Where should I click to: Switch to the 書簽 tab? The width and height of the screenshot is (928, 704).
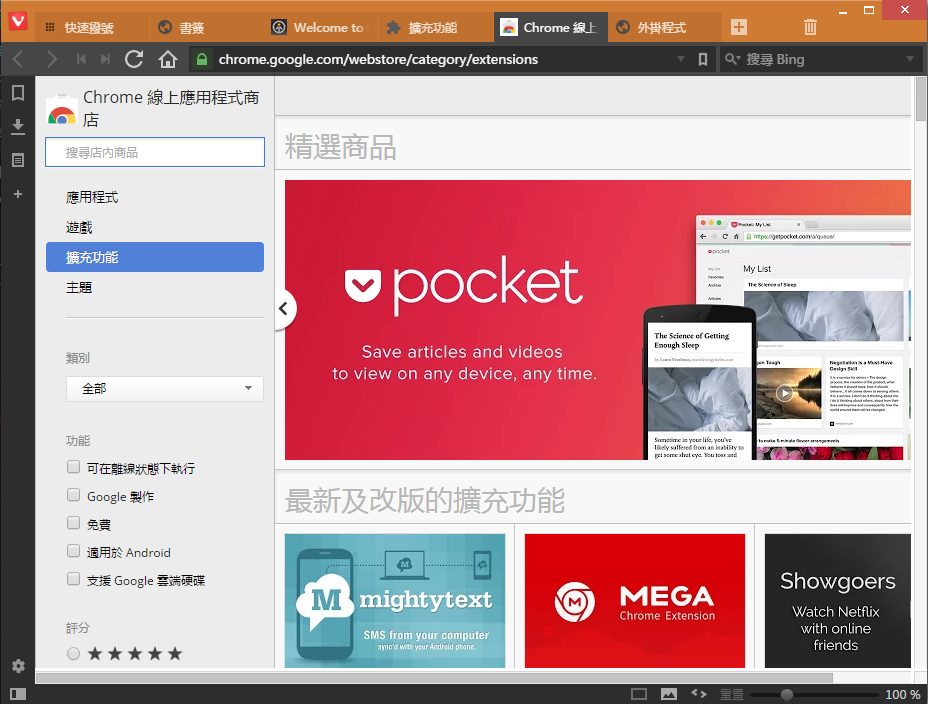[205, 27]
